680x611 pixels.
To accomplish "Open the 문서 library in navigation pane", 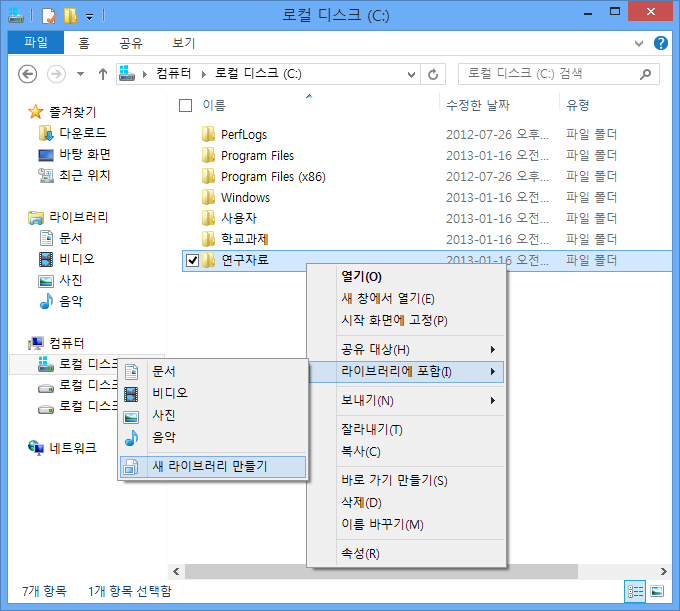I will click(70, 238).
